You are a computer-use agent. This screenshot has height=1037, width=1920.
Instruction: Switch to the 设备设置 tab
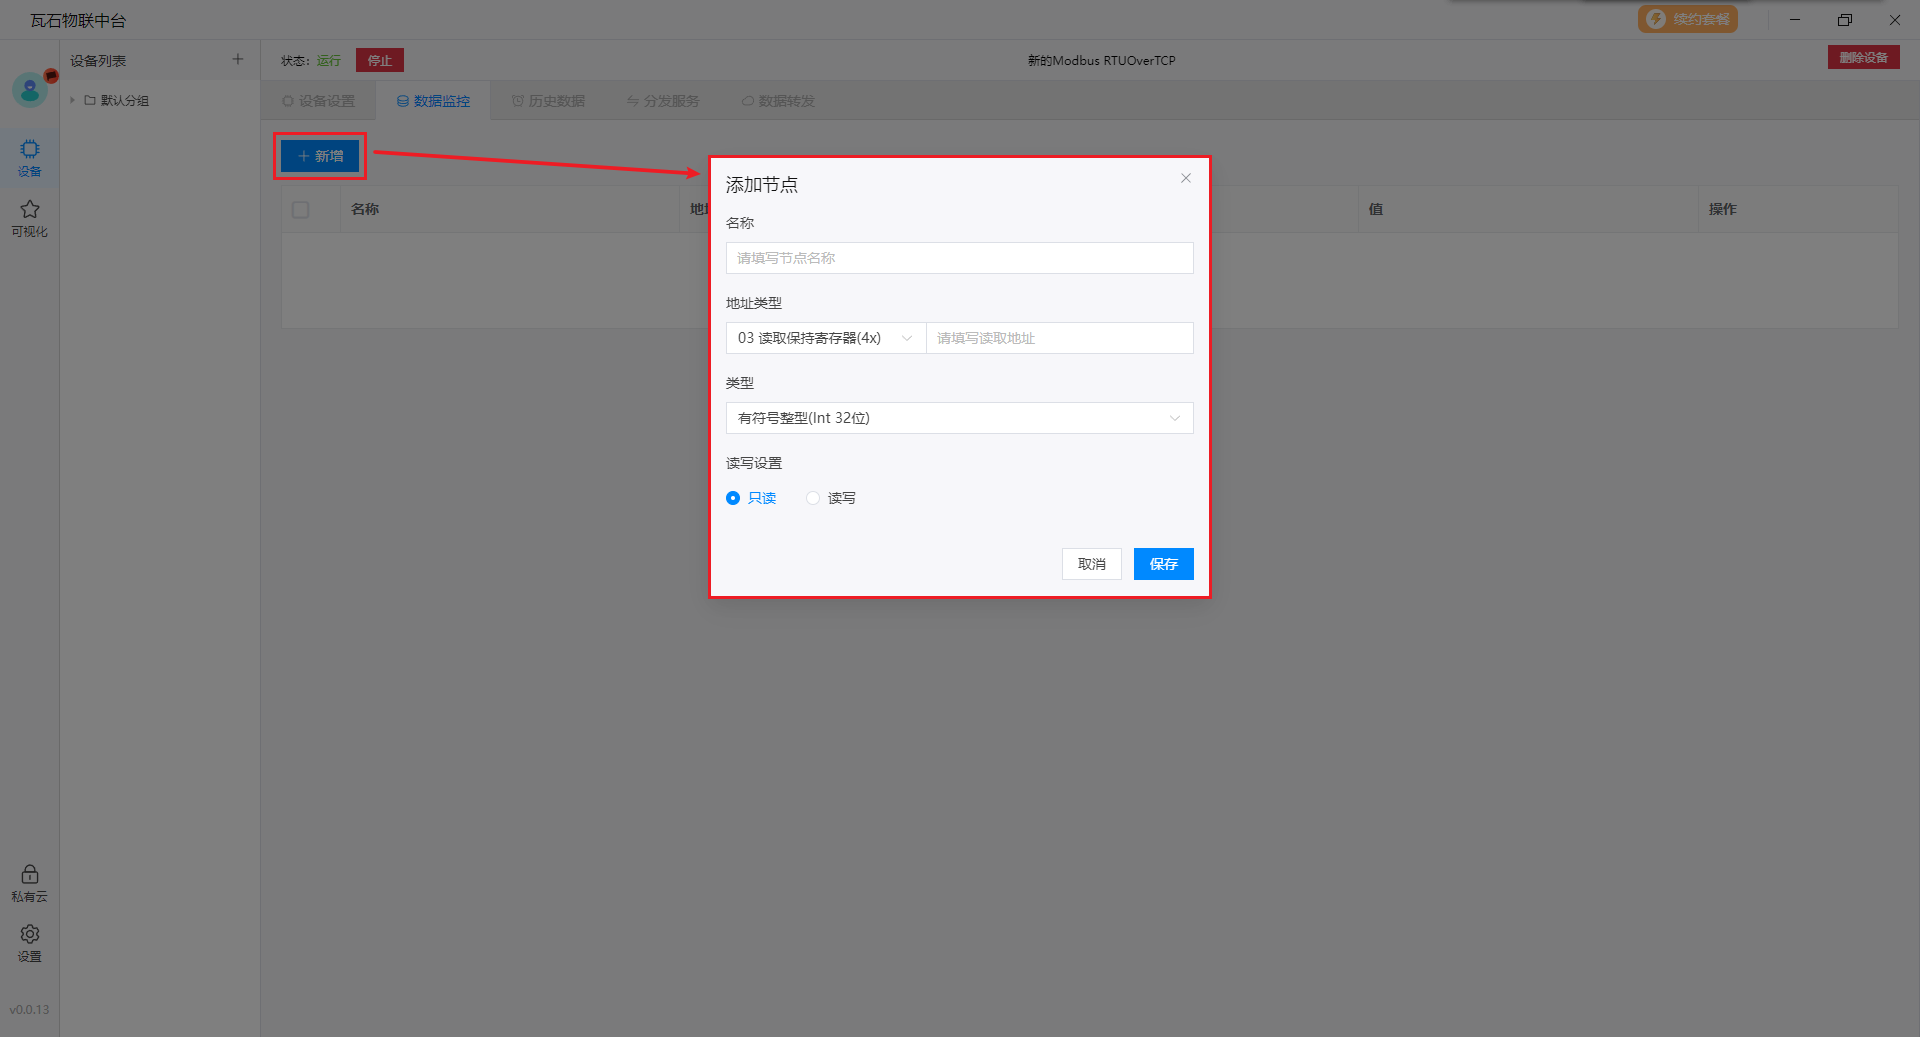(318, 101)
